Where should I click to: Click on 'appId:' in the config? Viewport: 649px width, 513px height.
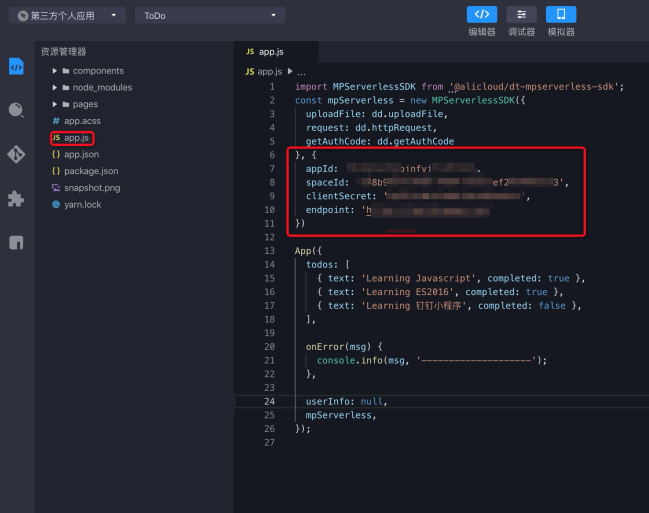point(322,169)
